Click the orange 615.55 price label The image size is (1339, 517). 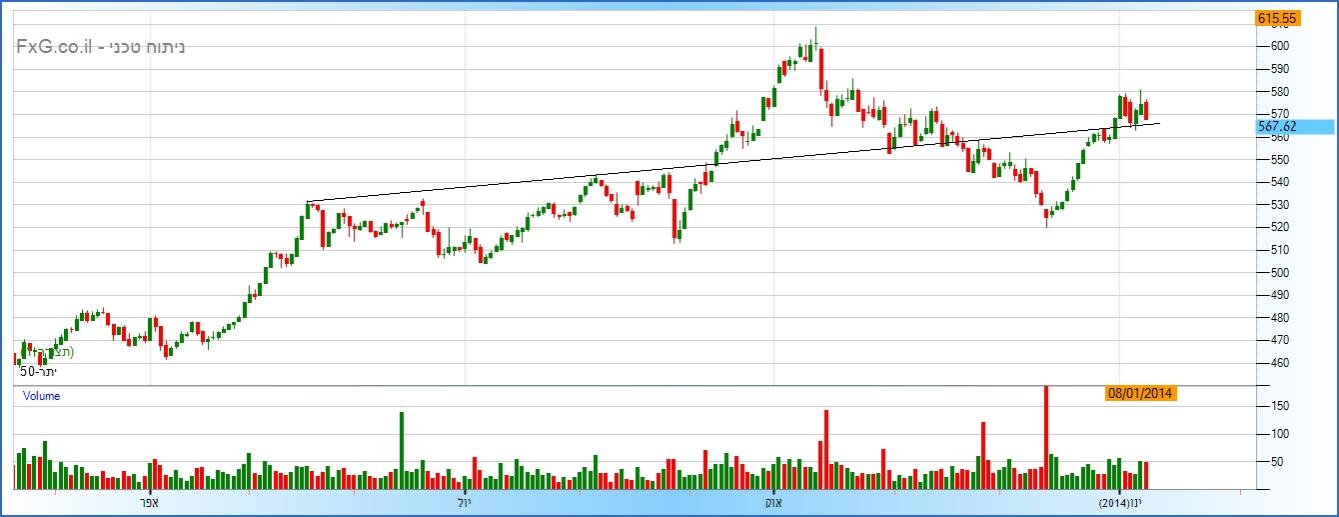(x=1277, y=18)
